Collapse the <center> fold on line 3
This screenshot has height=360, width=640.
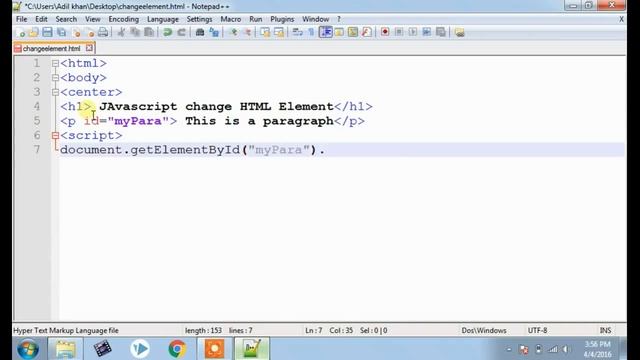tap(55, 92)
